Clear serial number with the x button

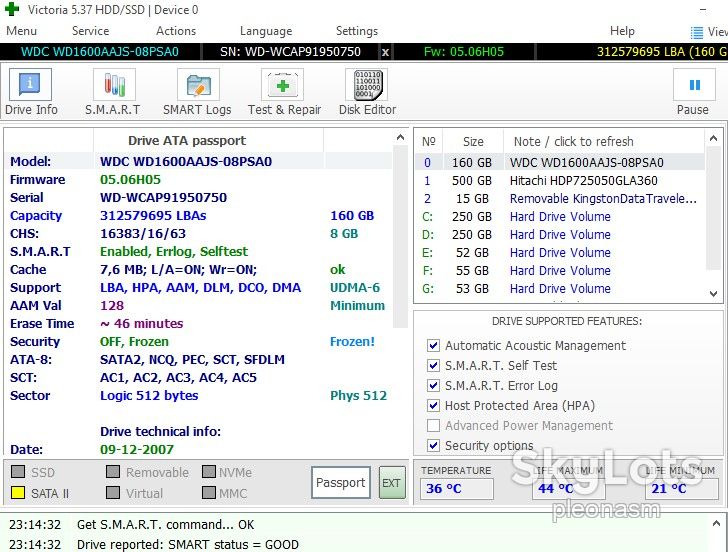click(385, 52)
